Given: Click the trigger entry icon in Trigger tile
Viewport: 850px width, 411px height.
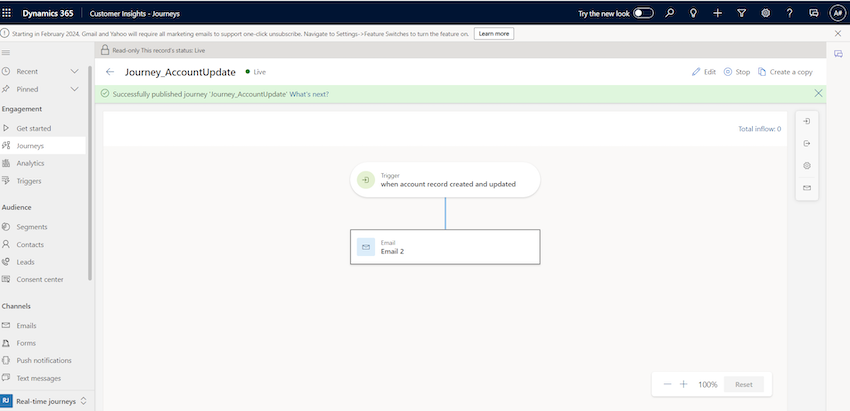Looking at the screenshot, I should tap(366, 180).
